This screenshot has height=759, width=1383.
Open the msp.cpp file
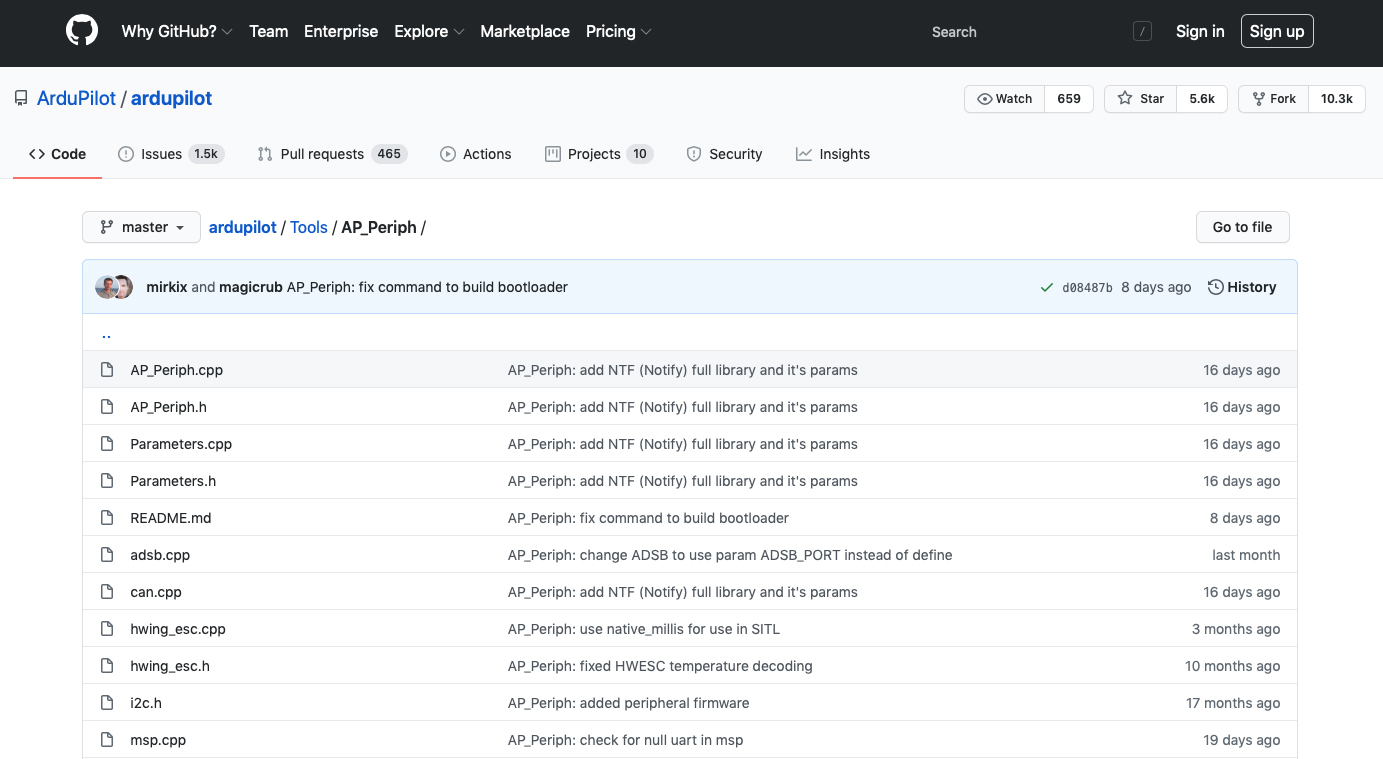point(158,740)
